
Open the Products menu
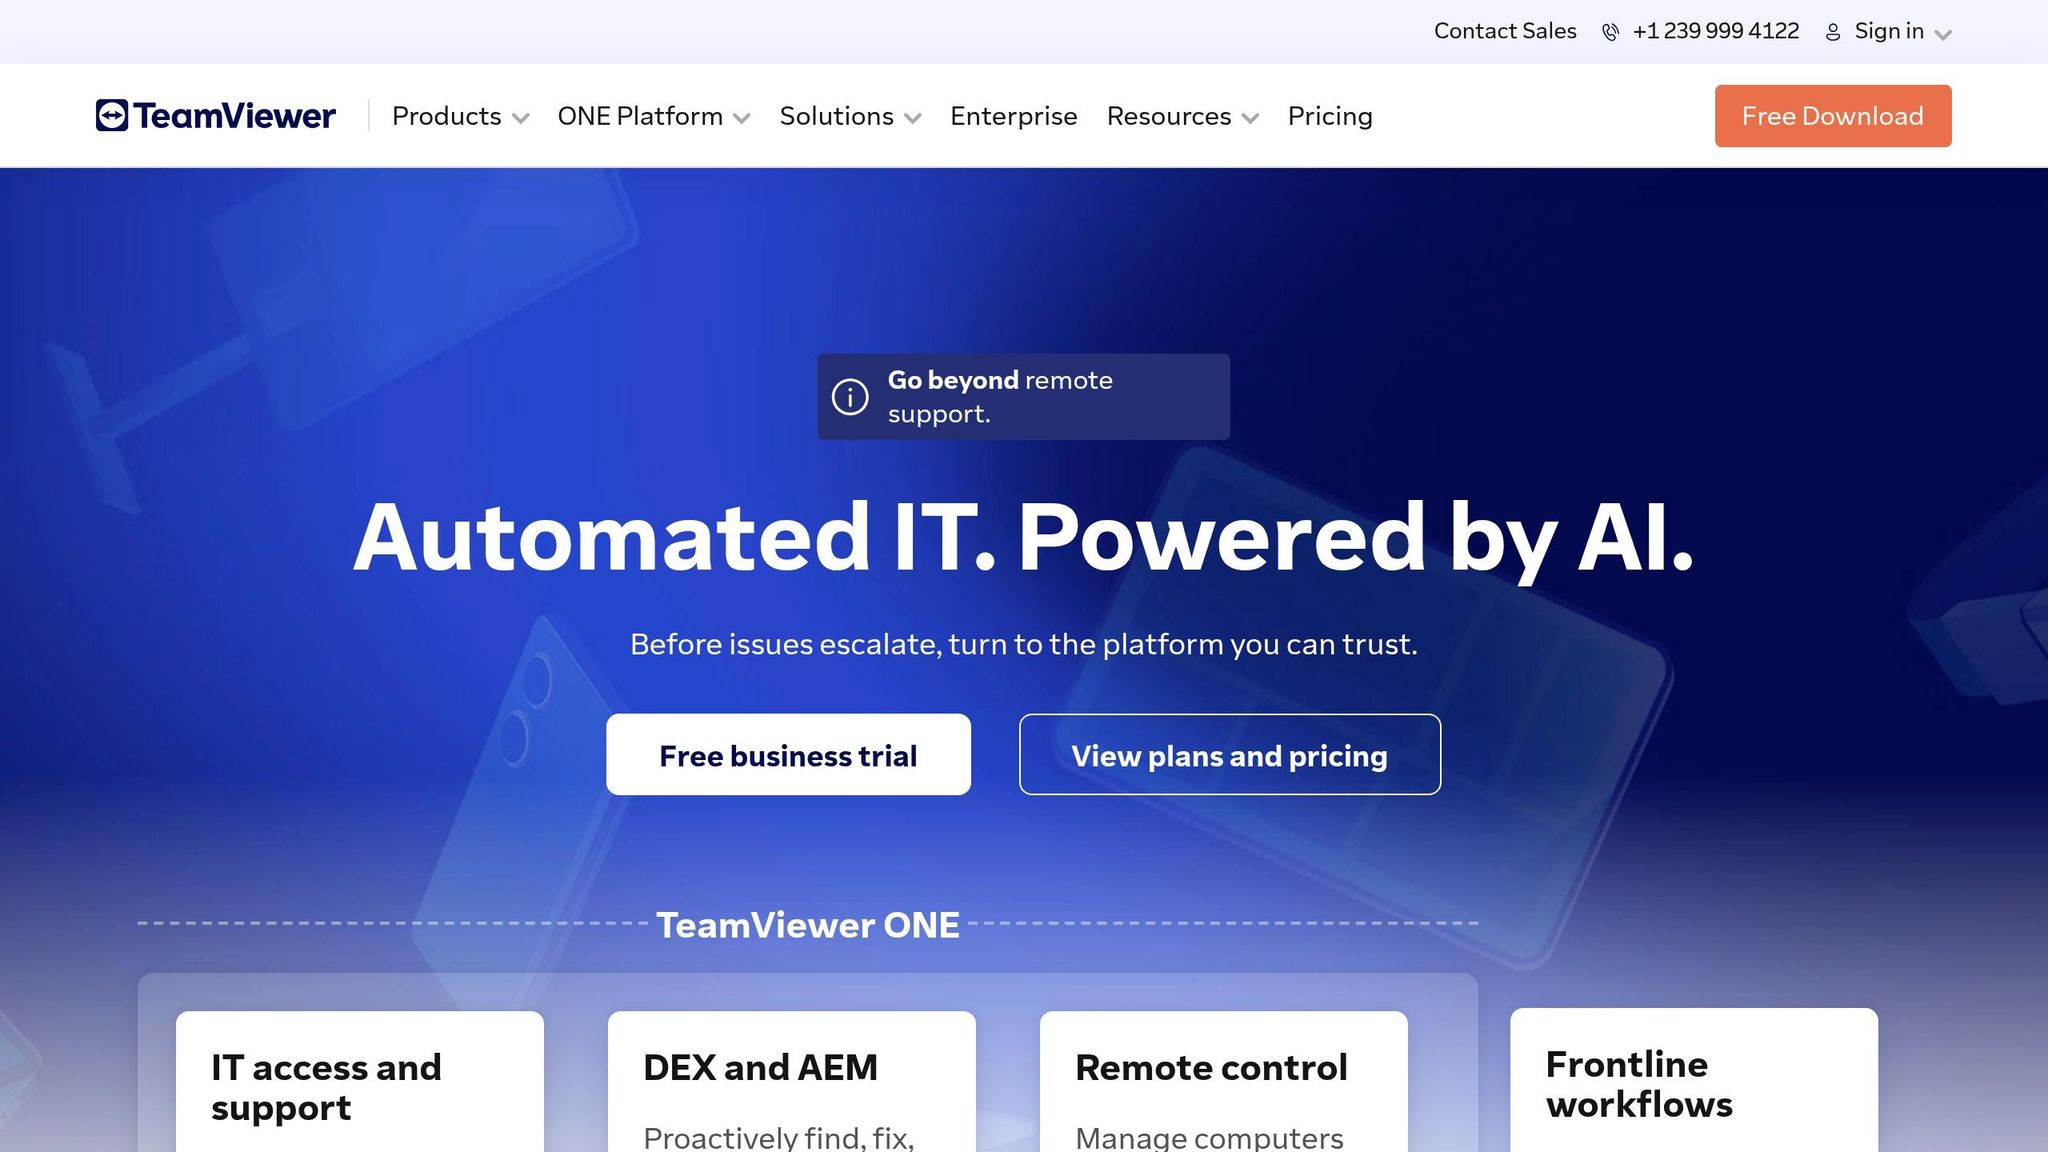pos(446,116)
